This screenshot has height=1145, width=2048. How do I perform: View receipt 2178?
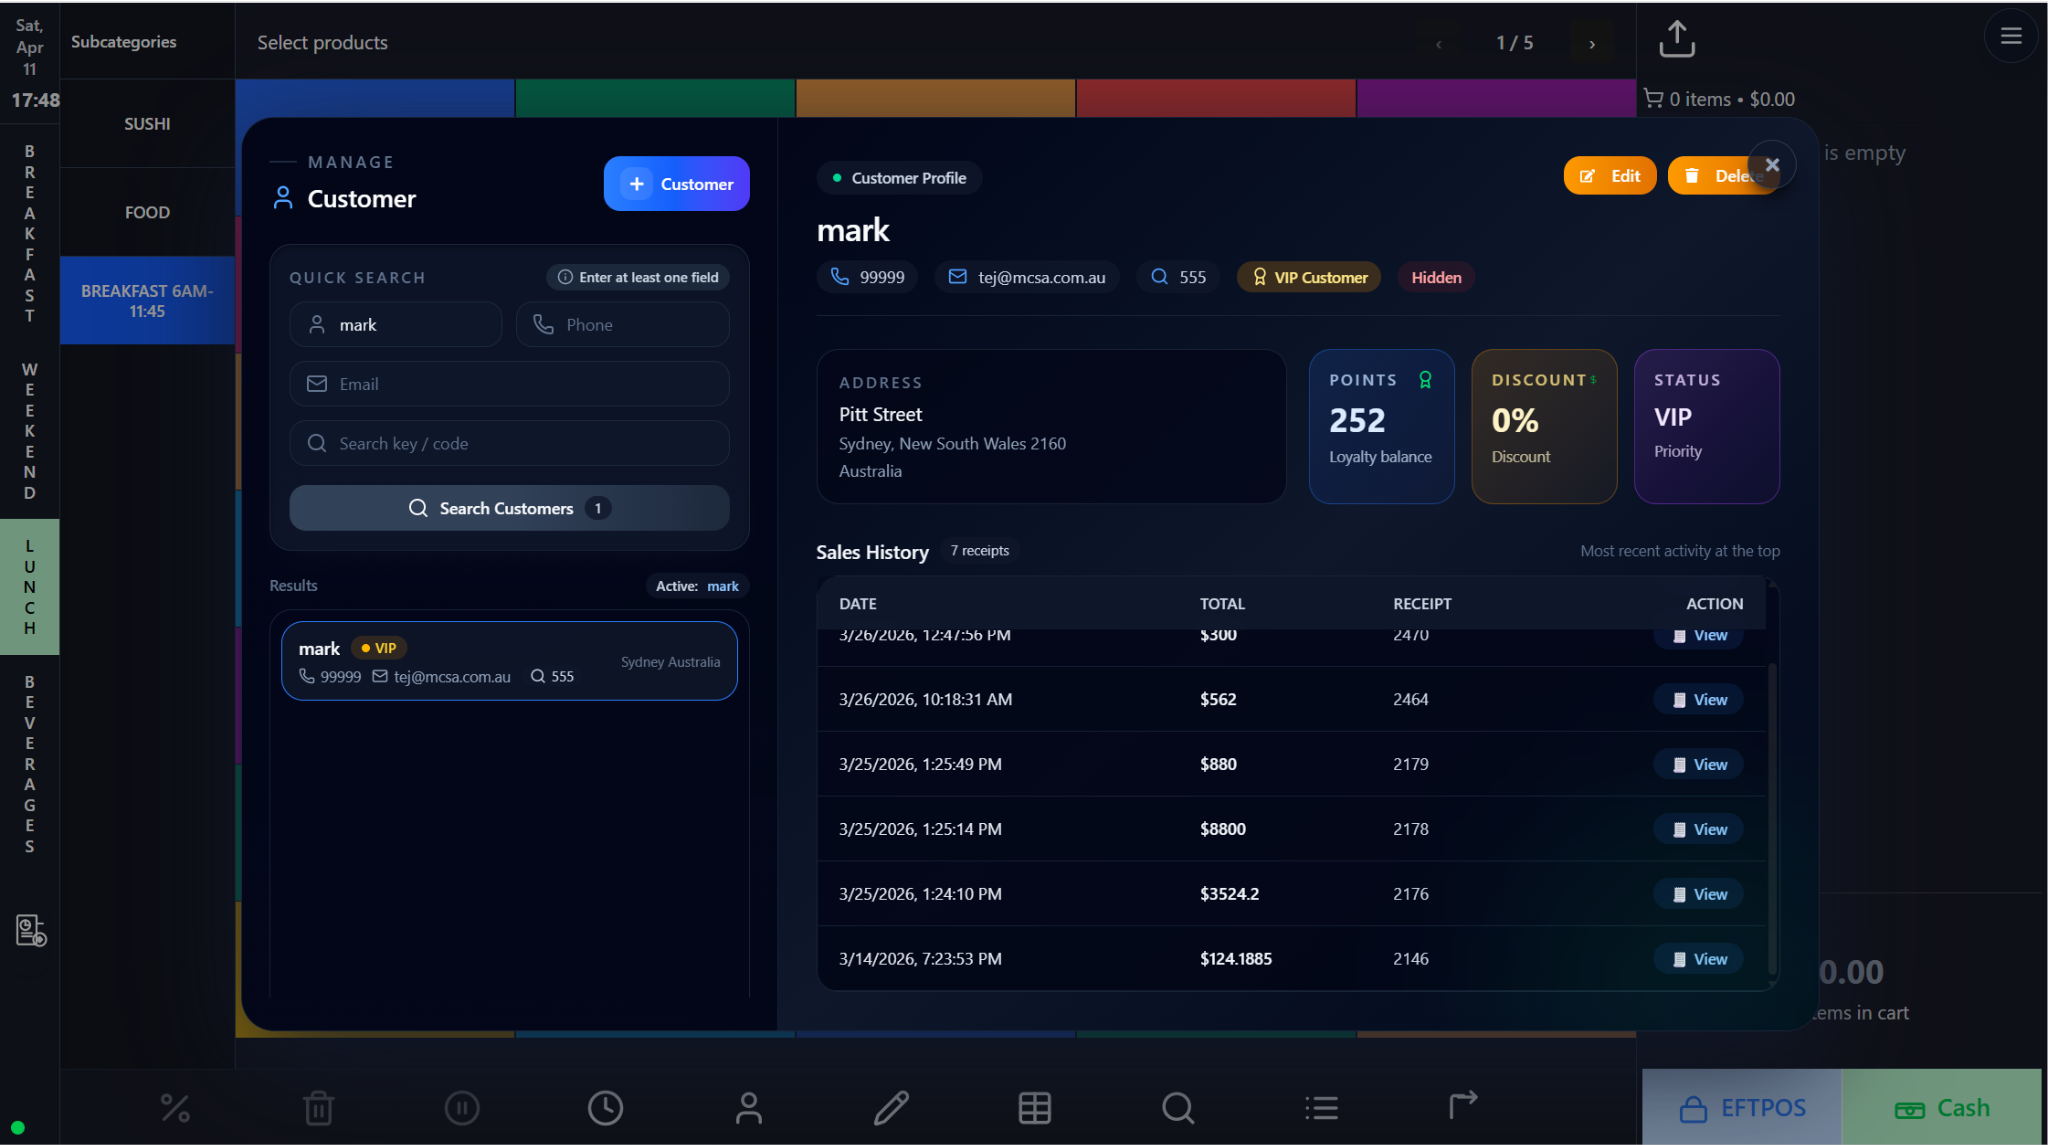(1698, 829)
